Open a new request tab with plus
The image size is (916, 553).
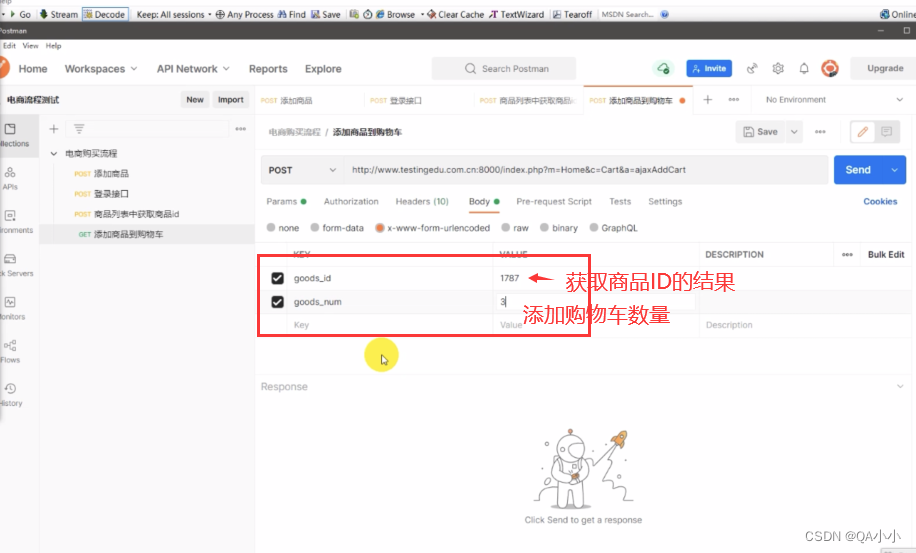pyautogui.click(x=707, y=100)
